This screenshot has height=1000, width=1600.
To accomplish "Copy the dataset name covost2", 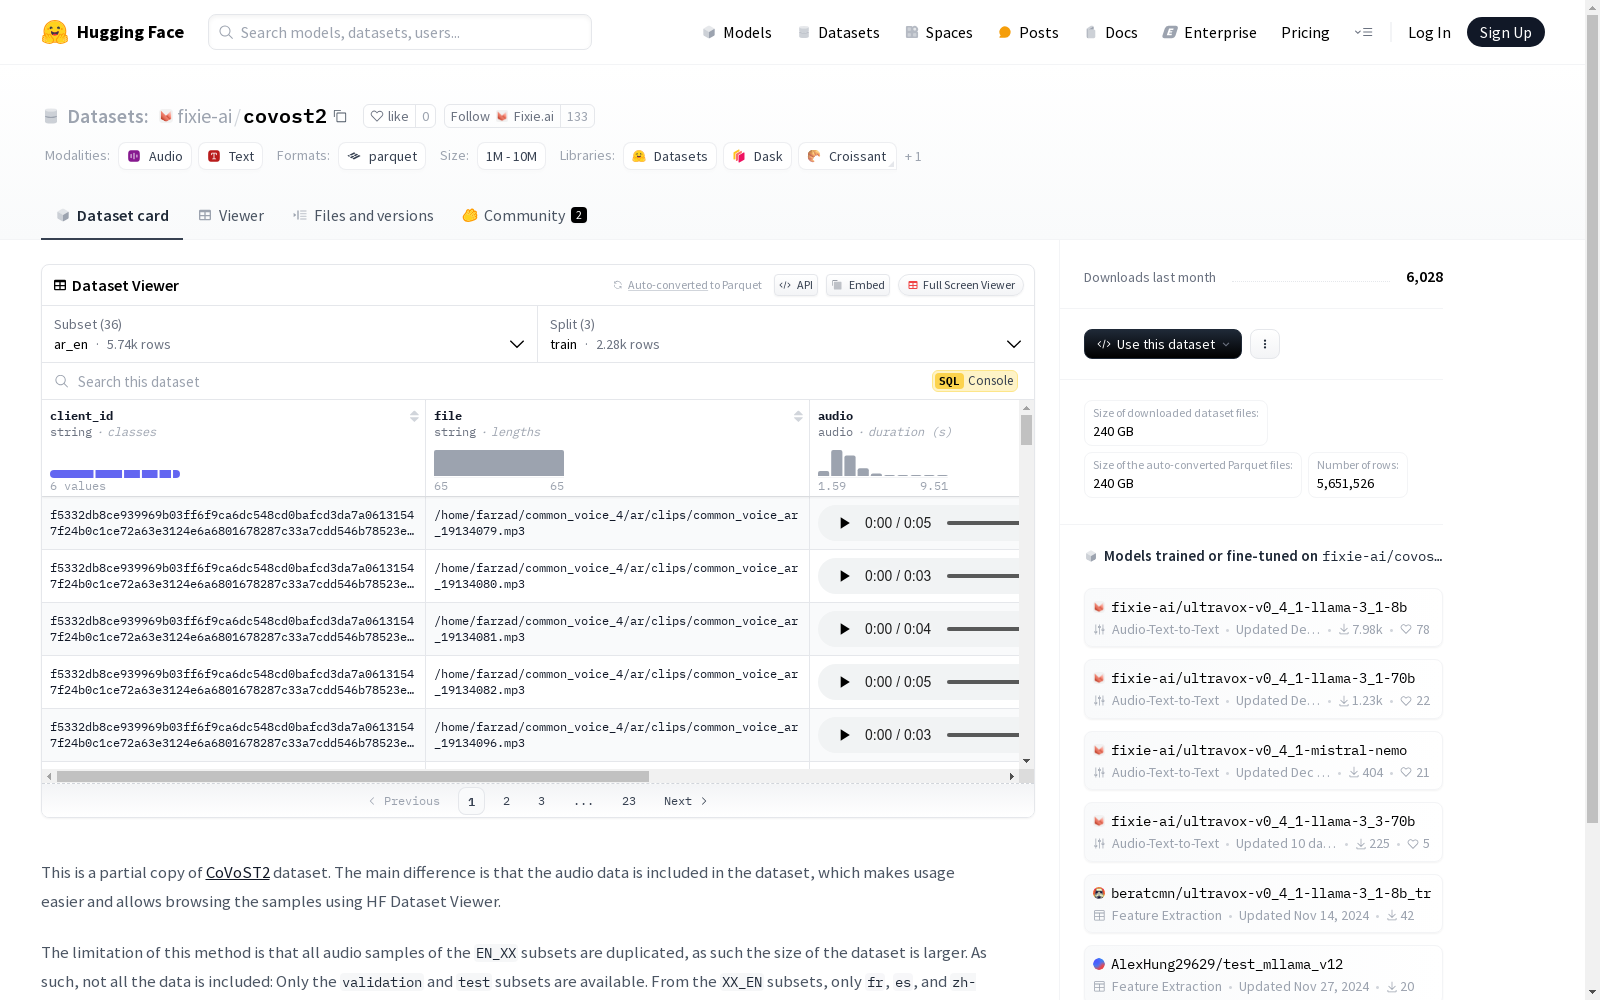I will pos(340,116).
